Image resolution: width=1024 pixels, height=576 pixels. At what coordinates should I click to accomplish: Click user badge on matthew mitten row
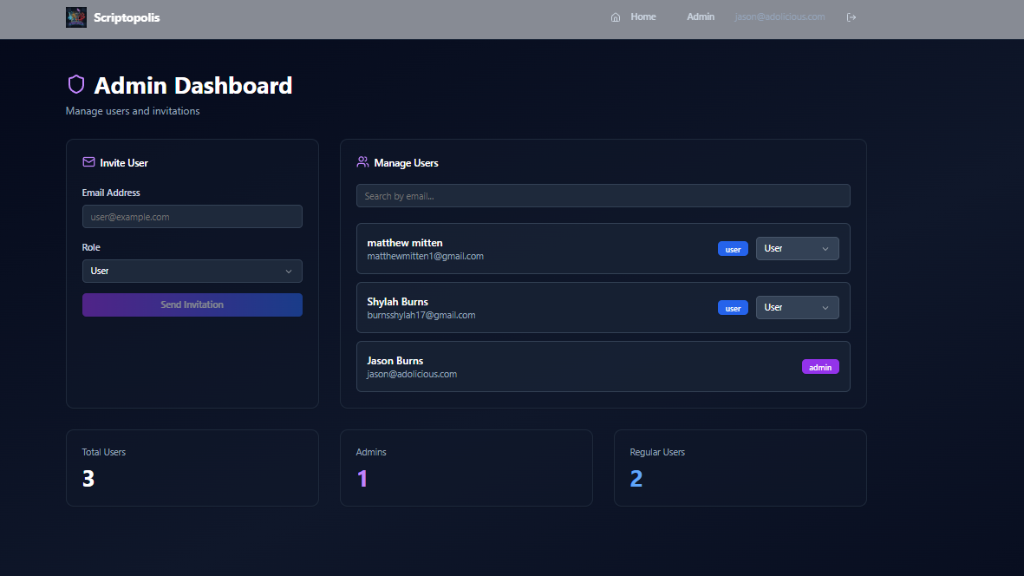pyautogui.click(x=733, y=249)
